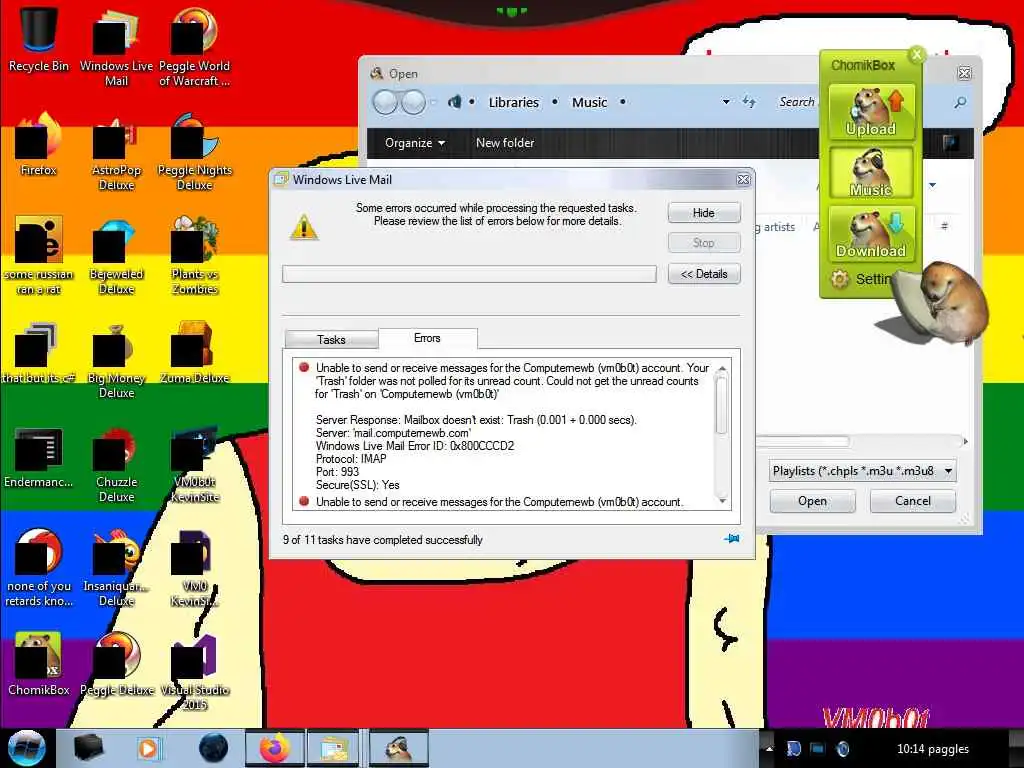Open the Organize dropdown menu
This screenshot has width=1024, height=768.
(x=415, y=142)
